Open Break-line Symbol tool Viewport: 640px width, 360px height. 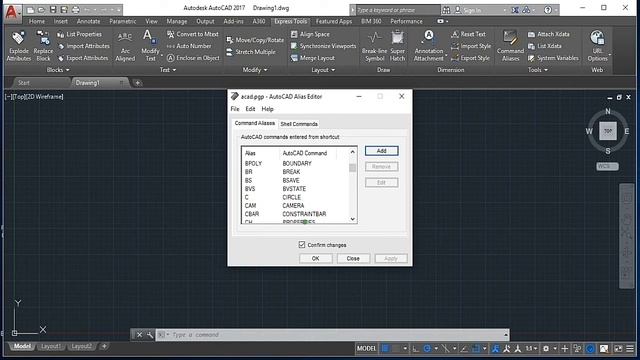[374, 46]
